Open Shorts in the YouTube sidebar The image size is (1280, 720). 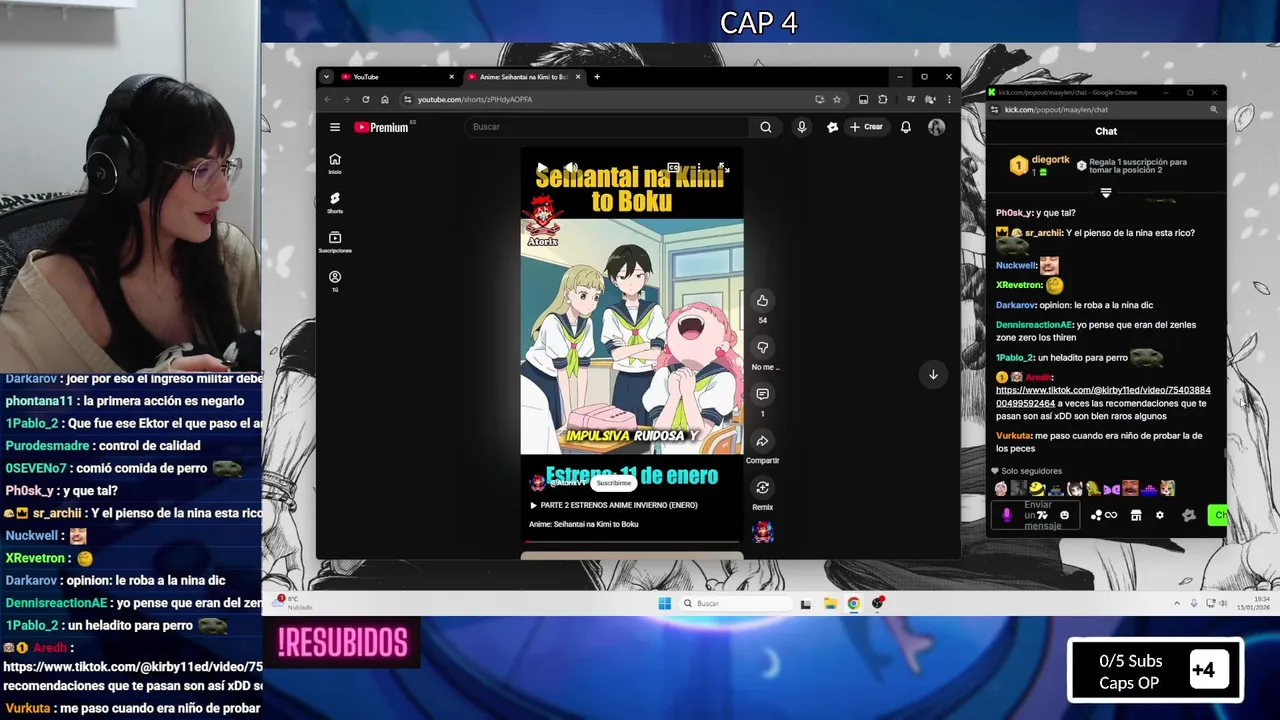[x=335, y=203]
